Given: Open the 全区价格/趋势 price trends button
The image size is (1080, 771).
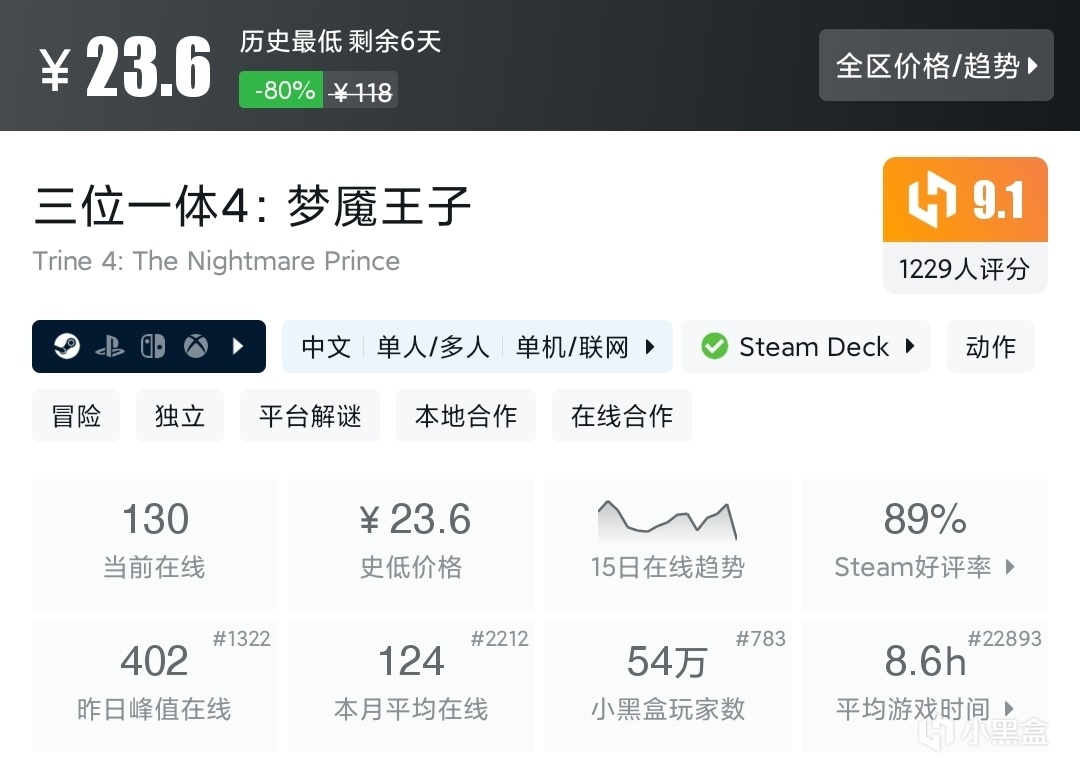Looking at the screenshot, I should pos(936,66).
